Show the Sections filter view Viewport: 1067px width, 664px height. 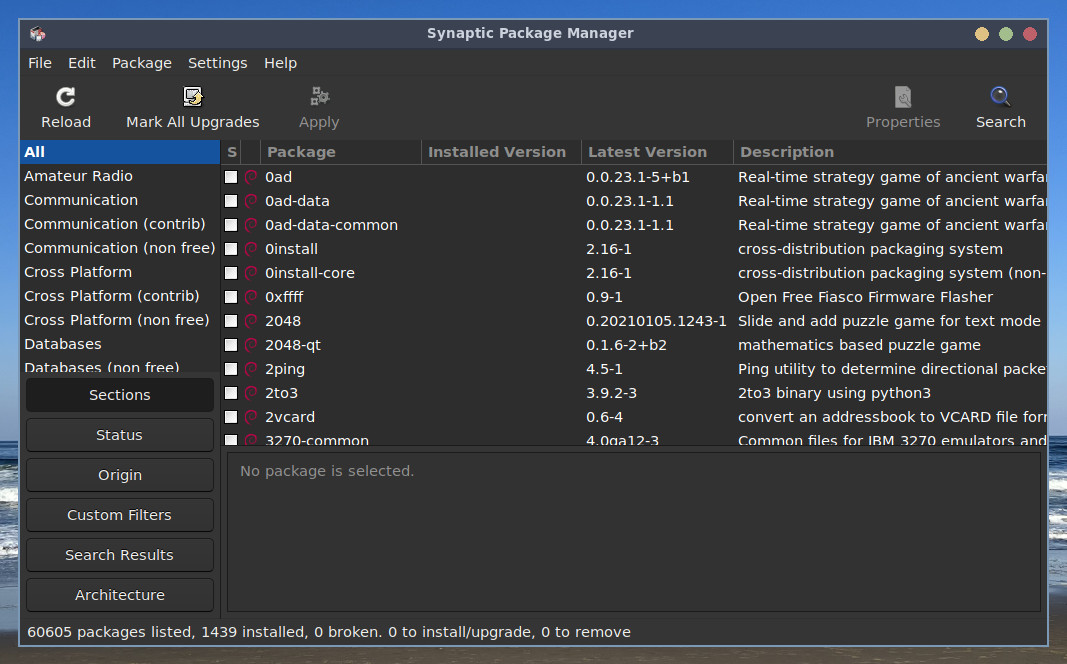click(120, 395)
